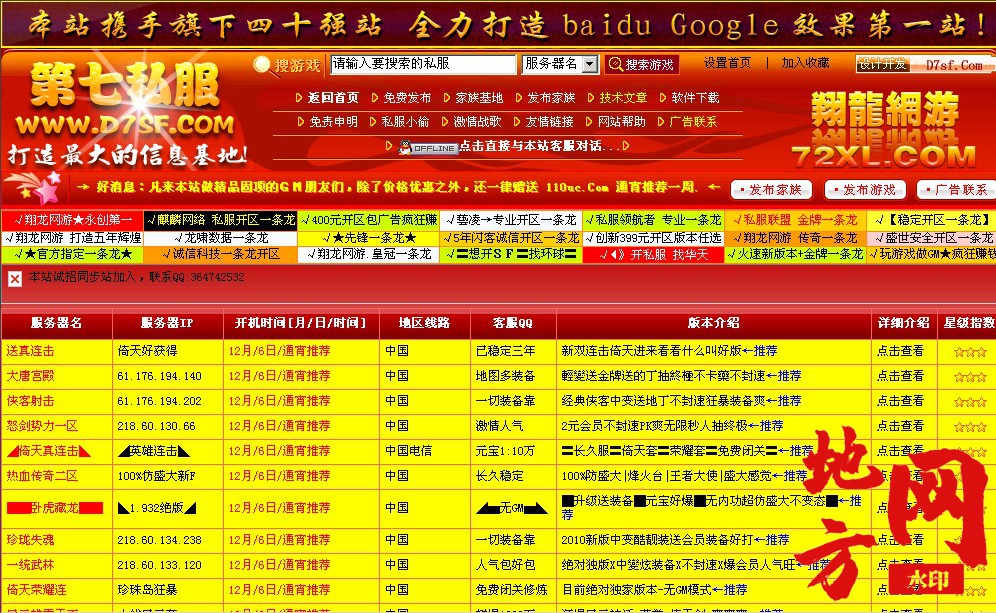Select 技术文章 in the navigation menu
The height and width of the screenshot is (613, 996).
coord(623,98)
